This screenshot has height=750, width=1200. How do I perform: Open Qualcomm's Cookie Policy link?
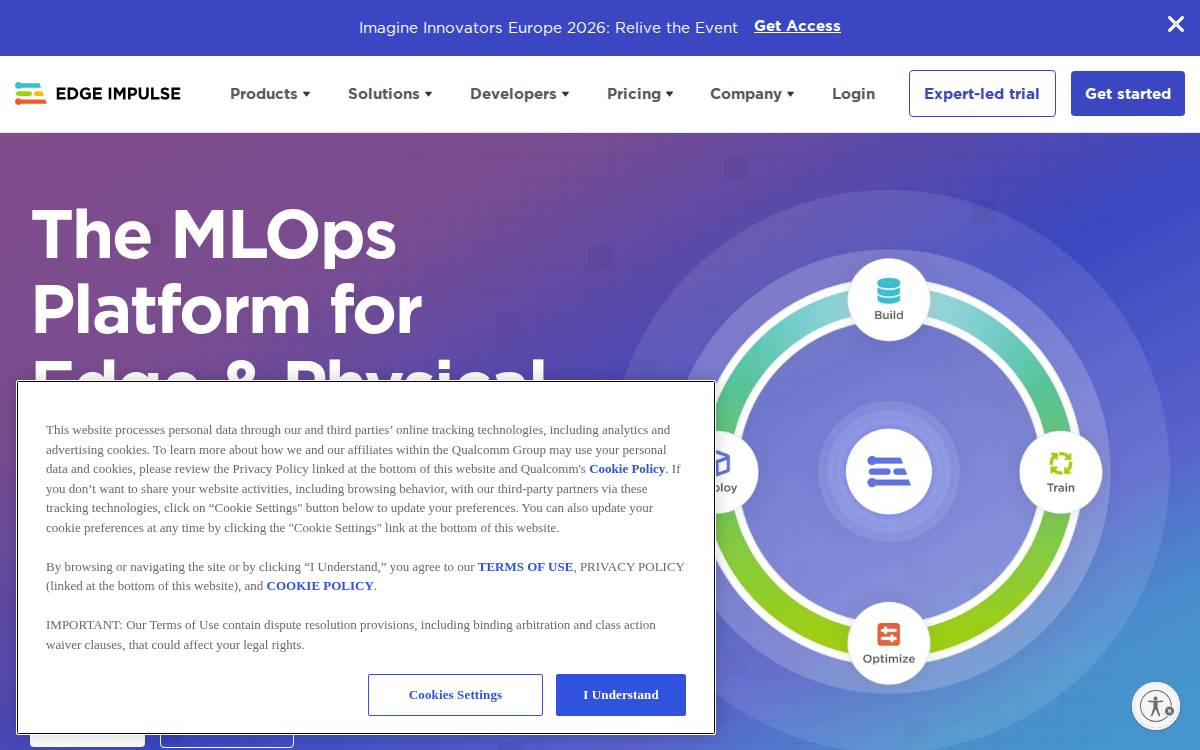pyautogui.click(x=627, y=469)
